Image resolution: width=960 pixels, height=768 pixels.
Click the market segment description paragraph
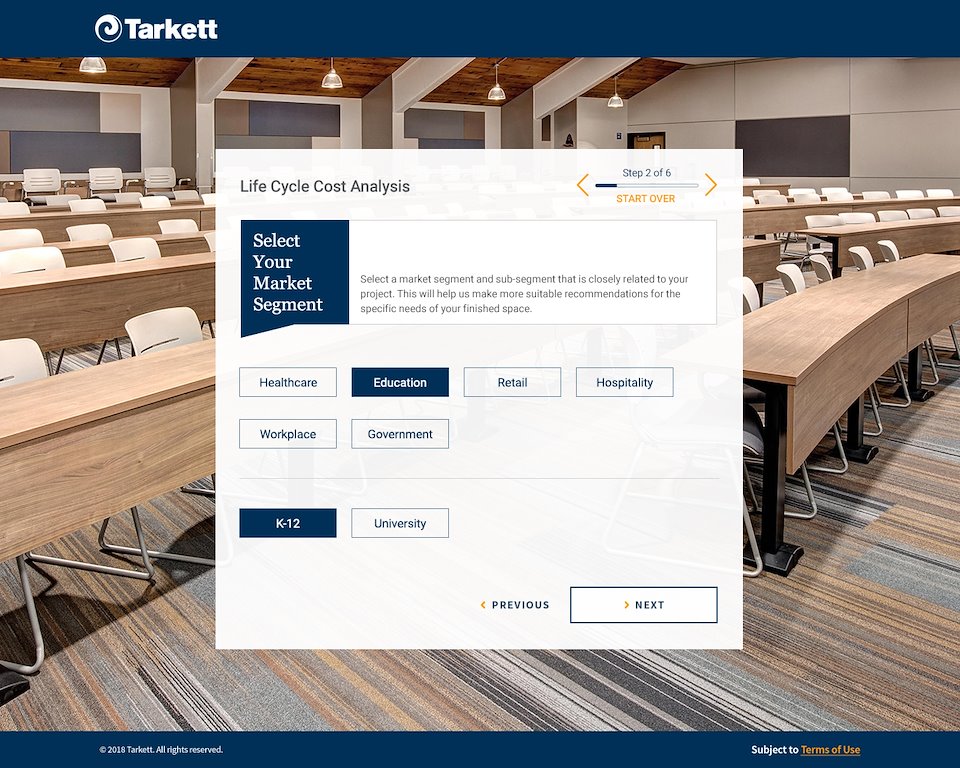point(524,294)
